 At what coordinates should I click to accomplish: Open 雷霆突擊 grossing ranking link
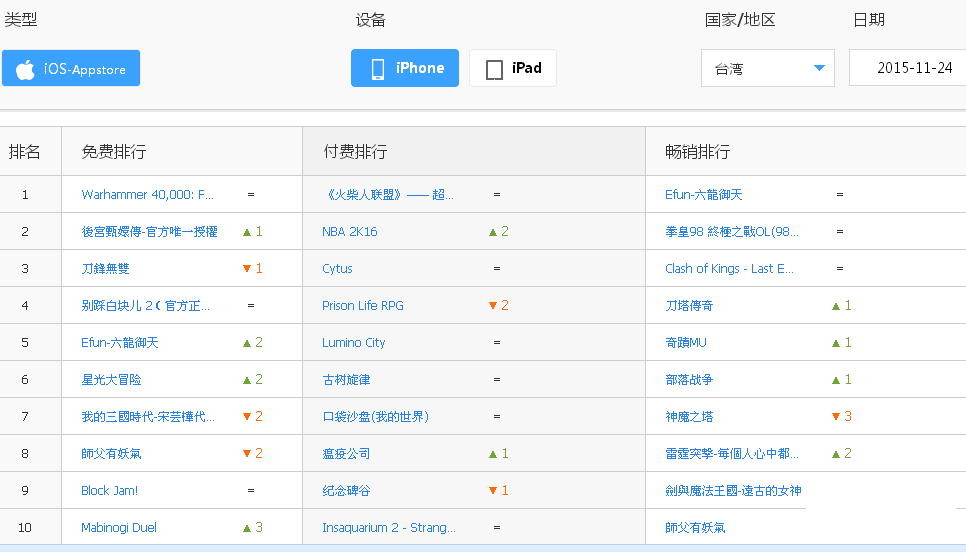point(732,453)
